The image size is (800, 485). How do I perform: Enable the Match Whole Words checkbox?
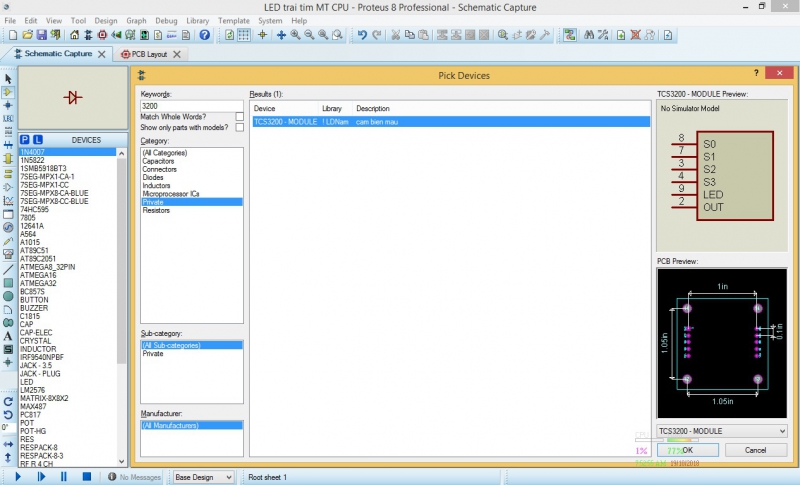coord(239,116)
